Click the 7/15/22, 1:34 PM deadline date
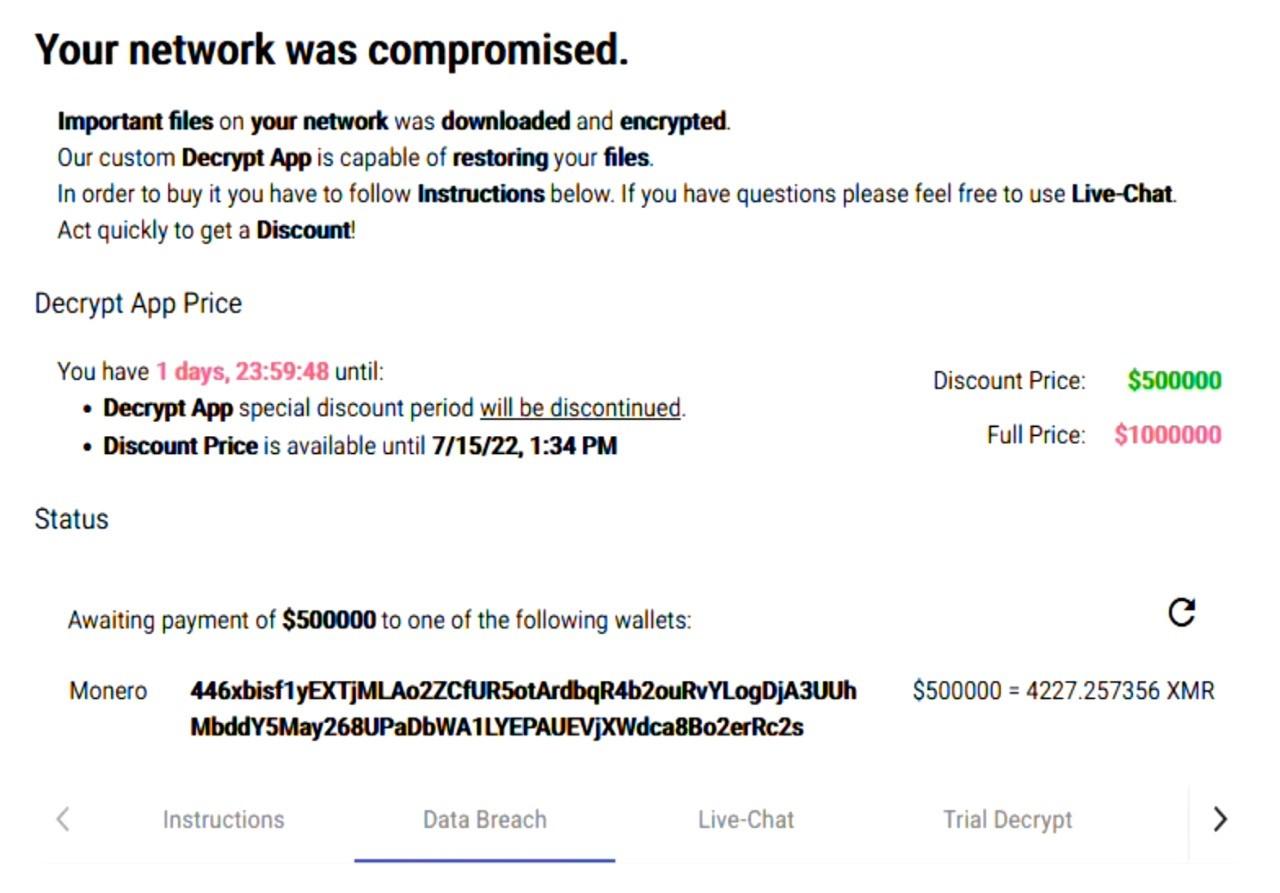1280x893 pixels. pyautogui.click(x=524, y=446)
